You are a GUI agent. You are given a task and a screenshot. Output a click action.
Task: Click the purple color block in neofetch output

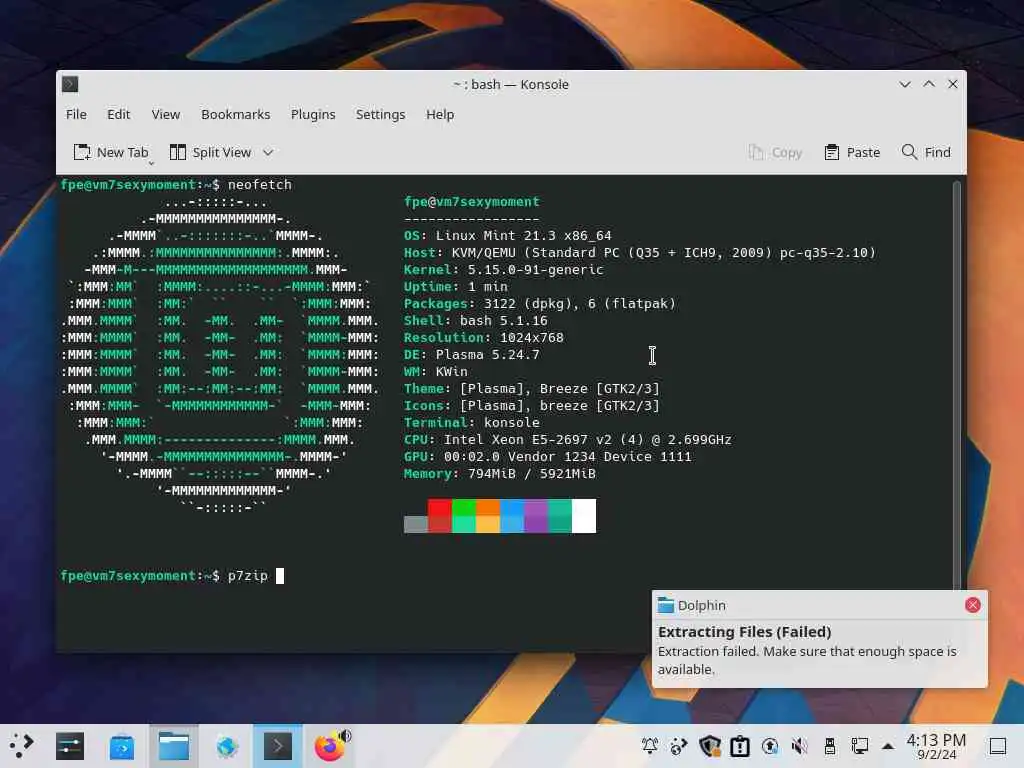(536, 516)
